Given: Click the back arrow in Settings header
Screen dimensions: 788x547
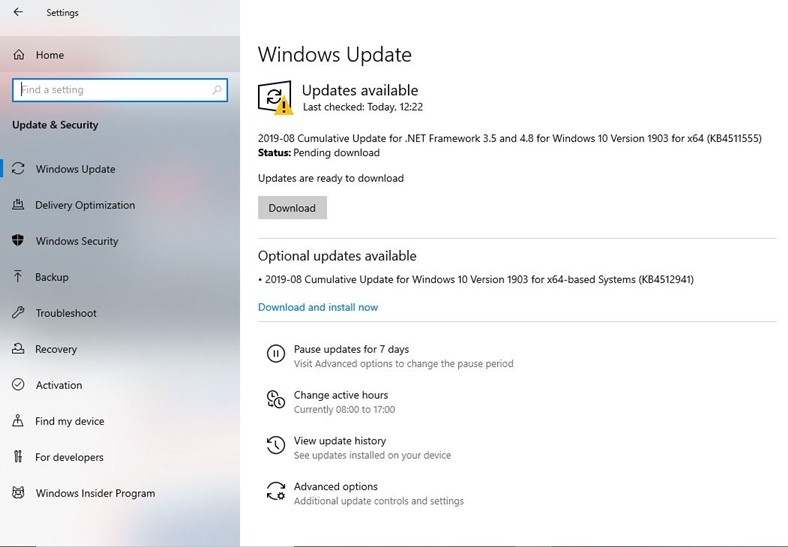Looking at the screenshot, I should point(18,12).
